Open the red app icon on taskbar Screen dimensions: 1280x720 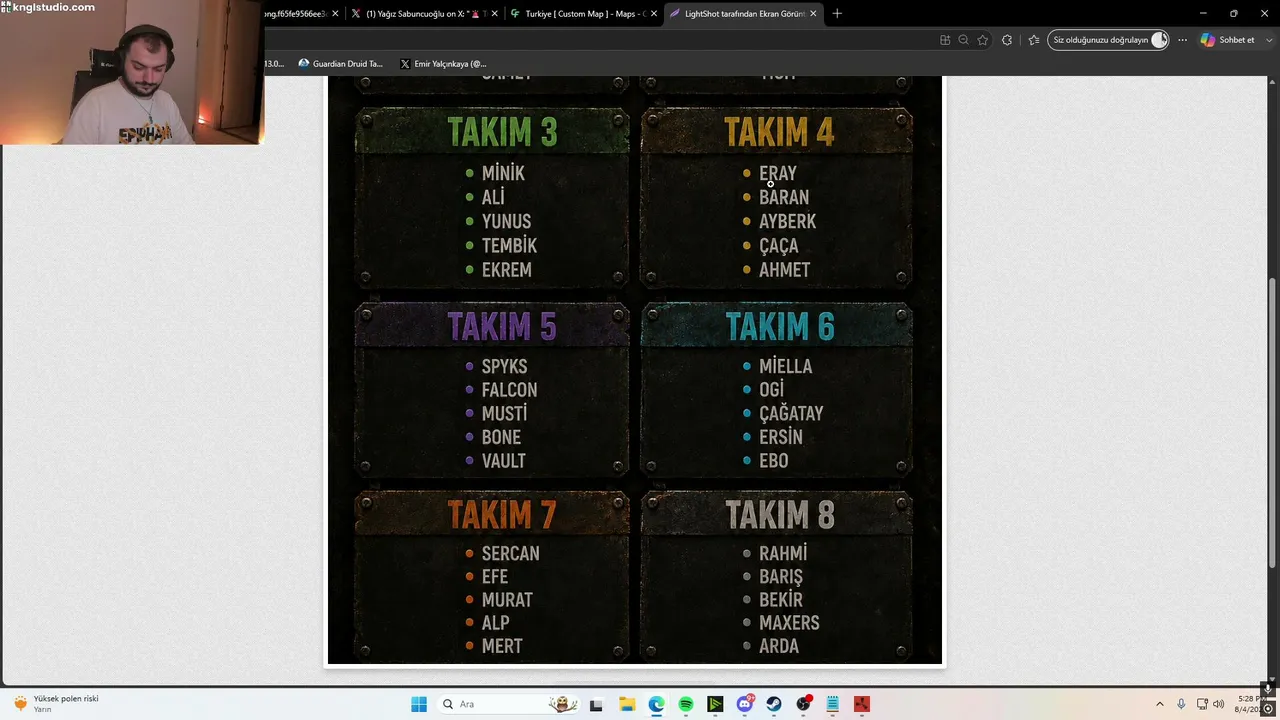(862, 704)
